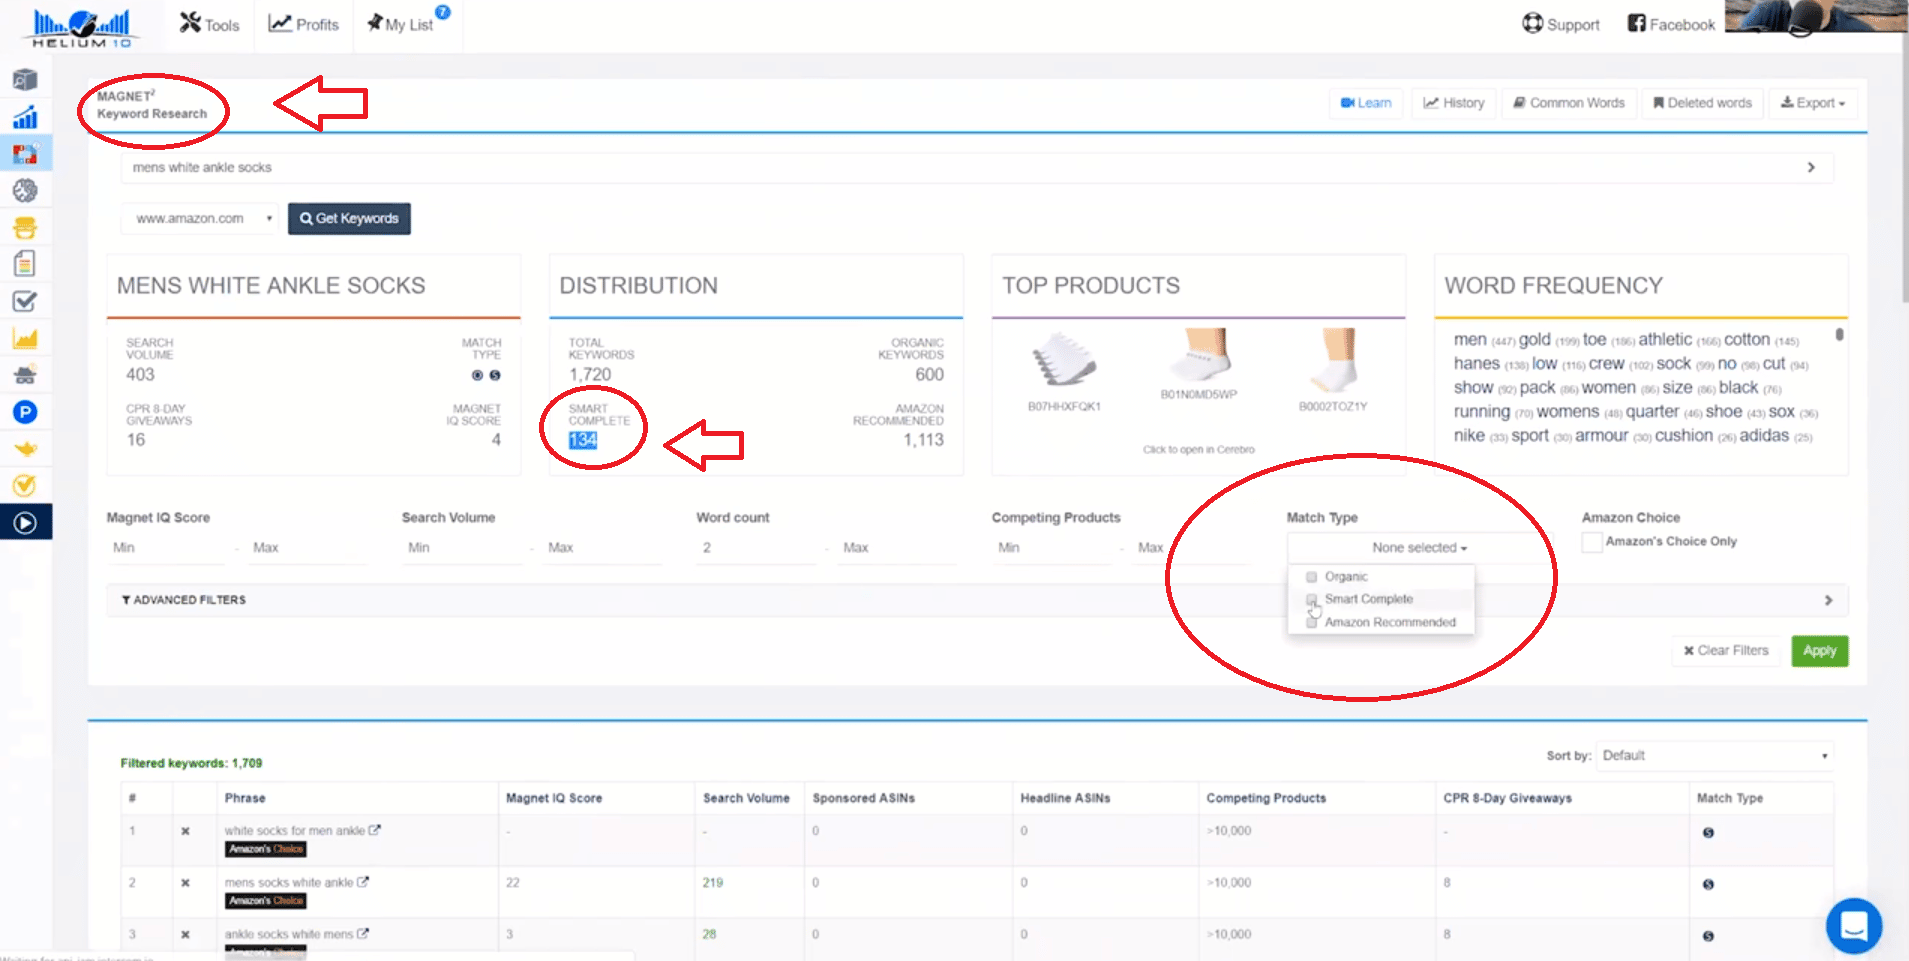Open product thumbnail B0002TOZ1Y

tap(1334, 360)
